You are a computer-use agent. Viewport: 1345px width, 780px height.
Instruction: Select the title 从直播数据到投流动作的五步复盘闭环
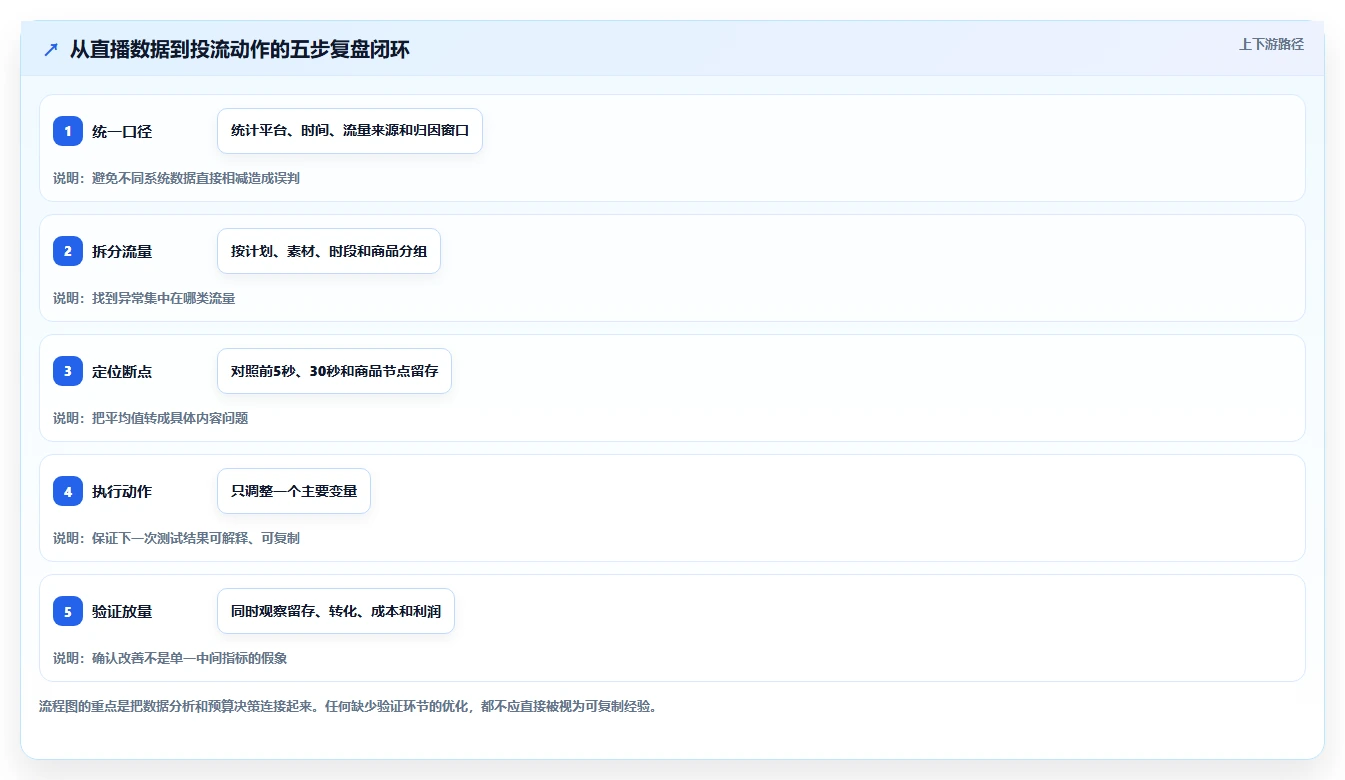[x=239, y=50]
